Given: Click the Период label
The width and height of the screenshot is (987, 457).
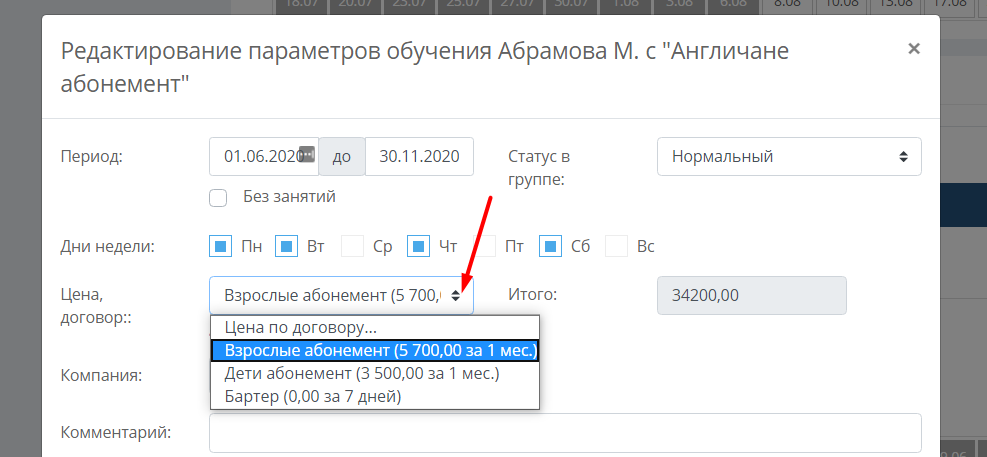Looking at the screenshot, I should pos(91,157).
